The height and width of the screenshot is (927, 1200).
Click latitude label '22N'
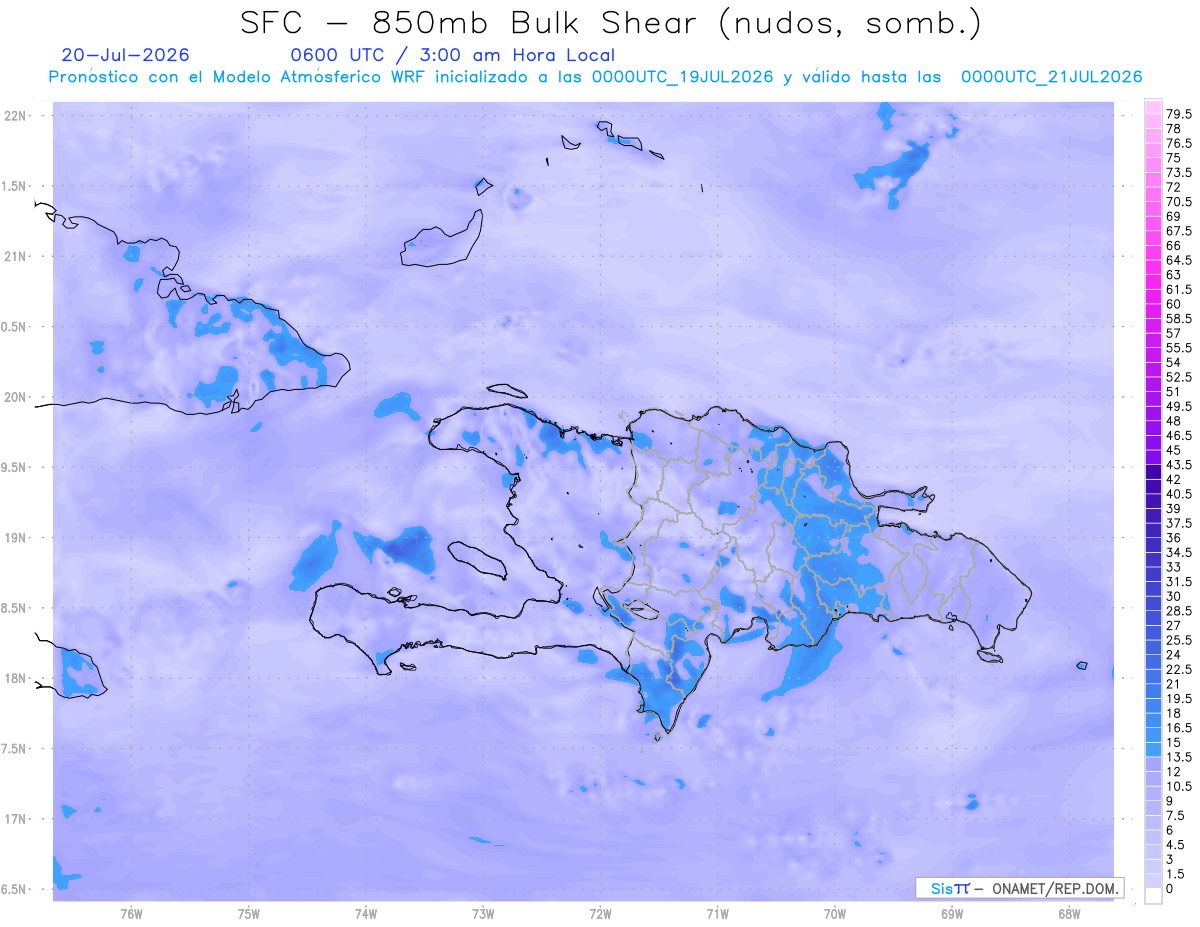pos(16,116)
